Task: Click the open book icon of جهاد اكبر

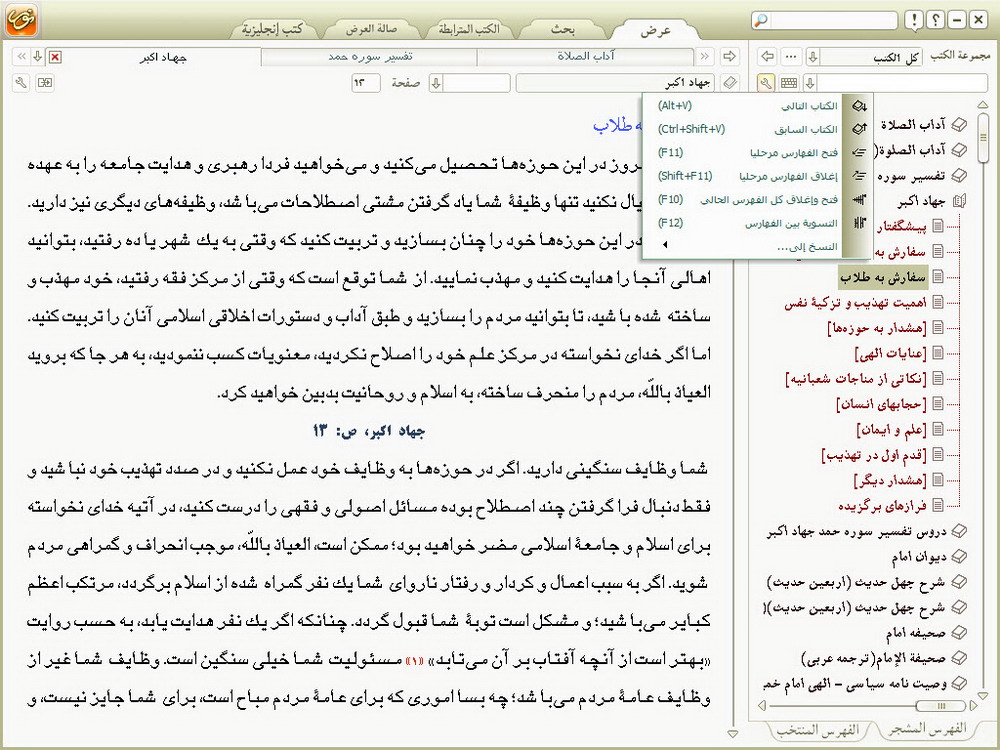Action: pos(959,202)
